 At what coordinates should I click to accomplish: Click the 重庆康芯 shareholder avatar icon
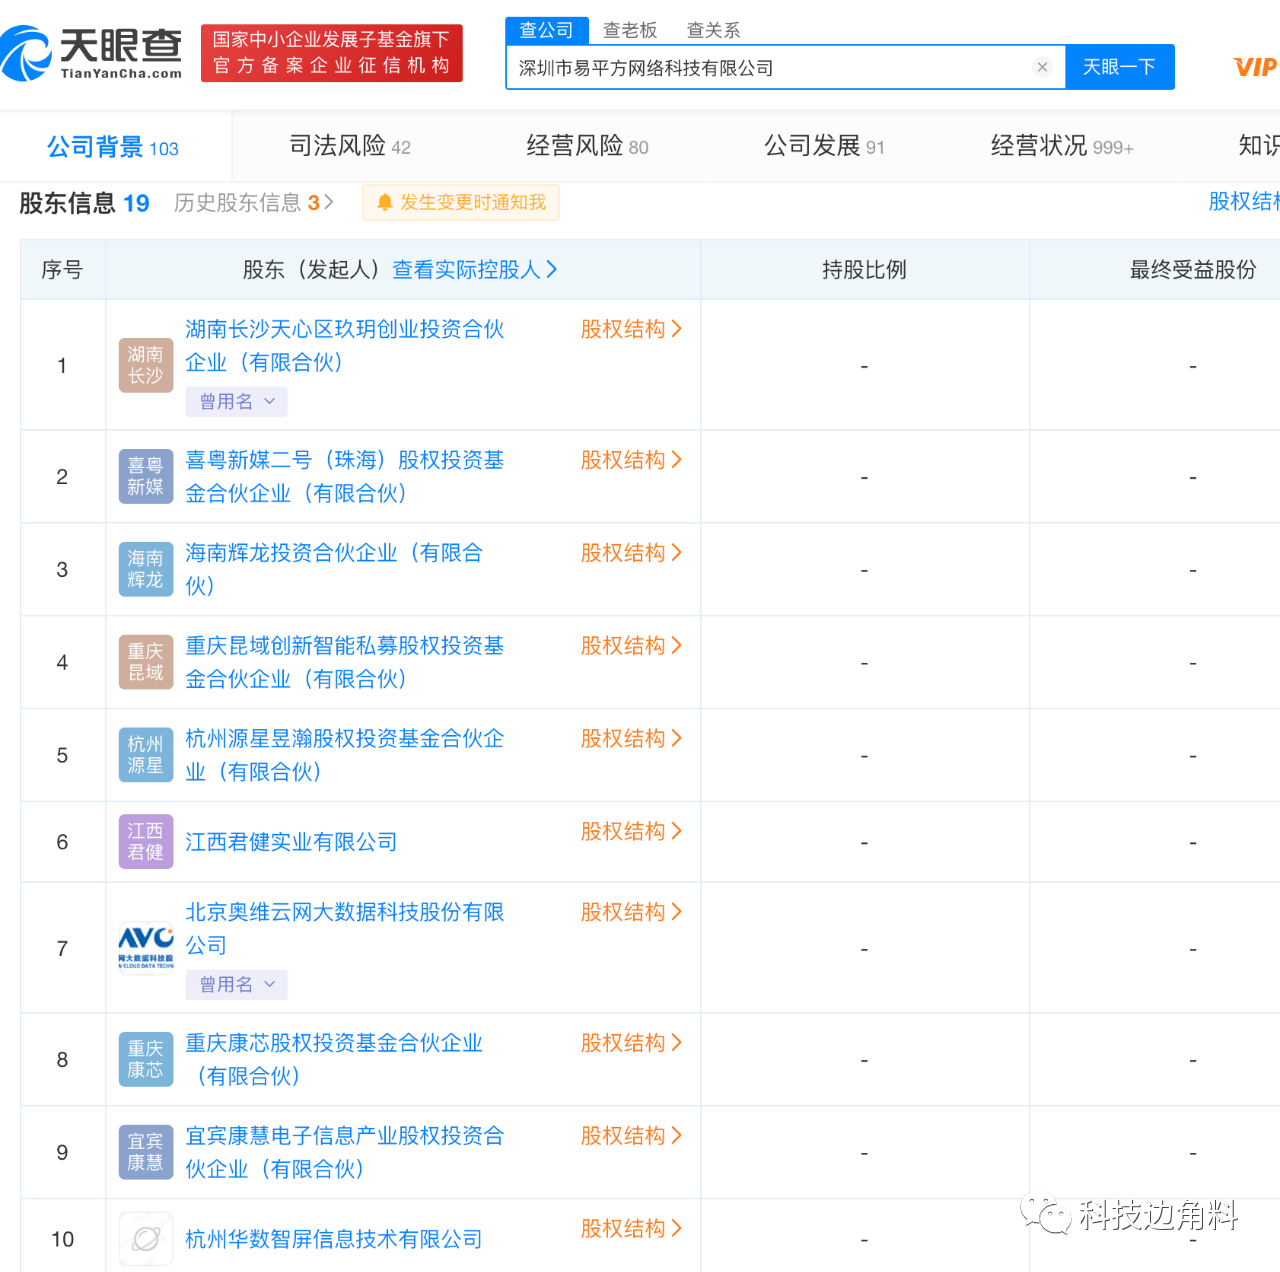(x=146, y=1059)
